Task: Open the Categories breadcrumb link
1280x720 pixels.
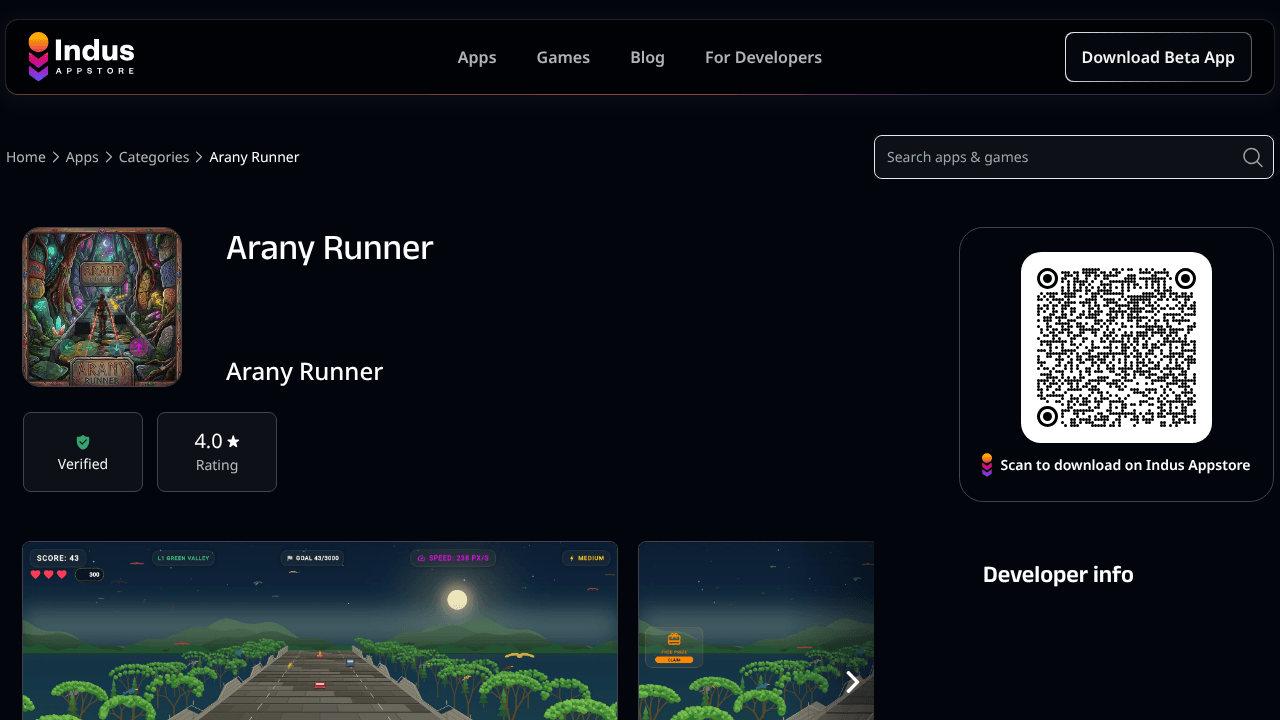Action: click(x=154, y=157)
